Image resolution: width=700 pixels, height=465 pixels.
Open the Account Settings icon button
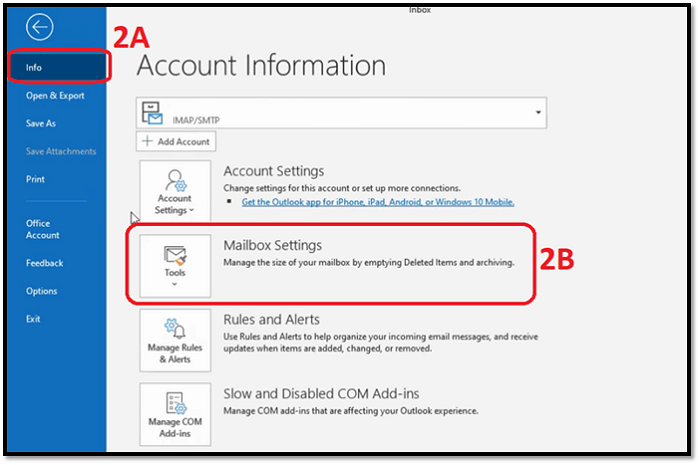(175, 191)
